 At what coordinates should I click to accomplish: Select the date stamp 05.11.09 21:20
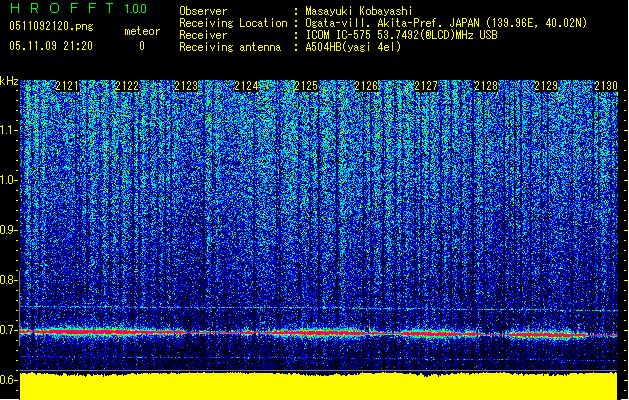pyautogui.click(x=51, y=46)
